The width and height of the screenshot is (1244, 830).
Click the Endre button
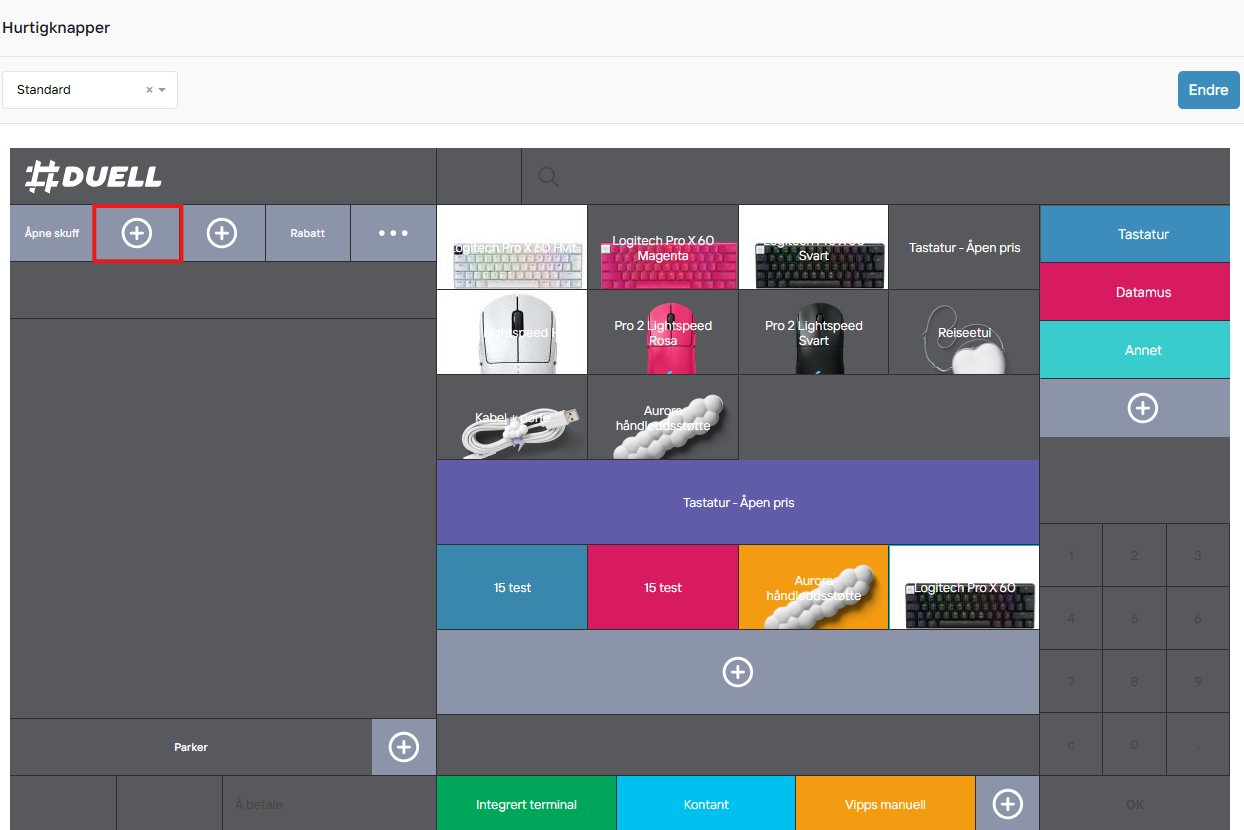click(1208, 90)
